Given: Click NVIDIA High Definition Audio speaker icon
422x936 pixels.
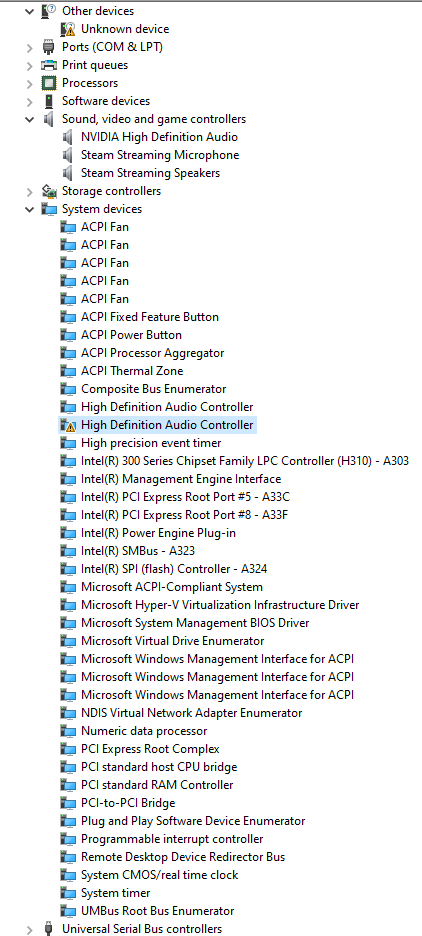Looking at the screenshot, I should click(x=68, y=137).
